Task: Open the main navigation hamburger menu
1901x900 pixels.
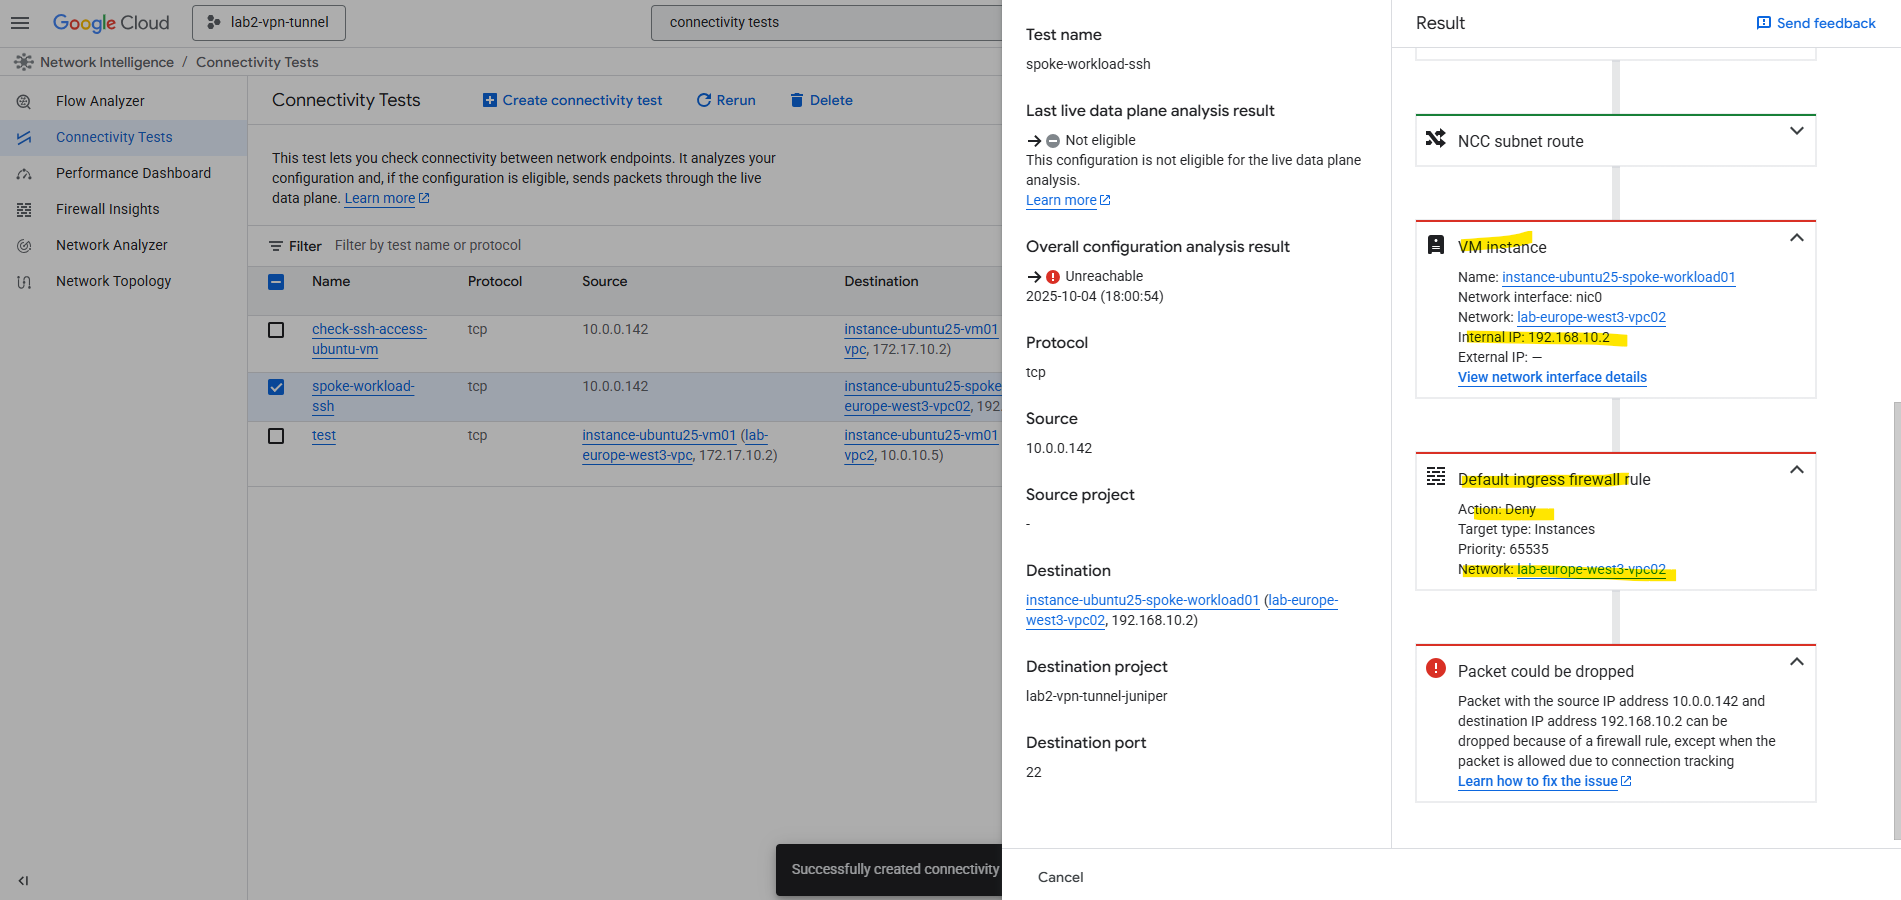Action: [20, 22]
